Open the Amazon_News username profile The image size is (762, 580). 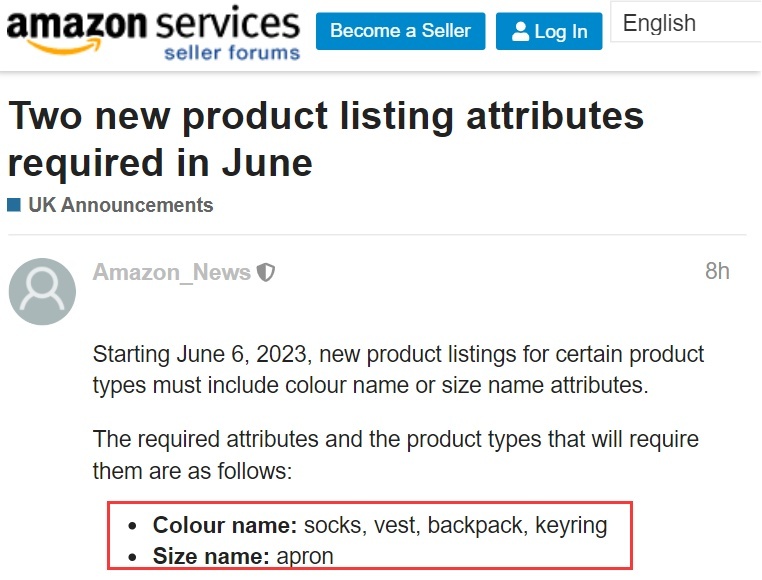click(x=171, y=272)
